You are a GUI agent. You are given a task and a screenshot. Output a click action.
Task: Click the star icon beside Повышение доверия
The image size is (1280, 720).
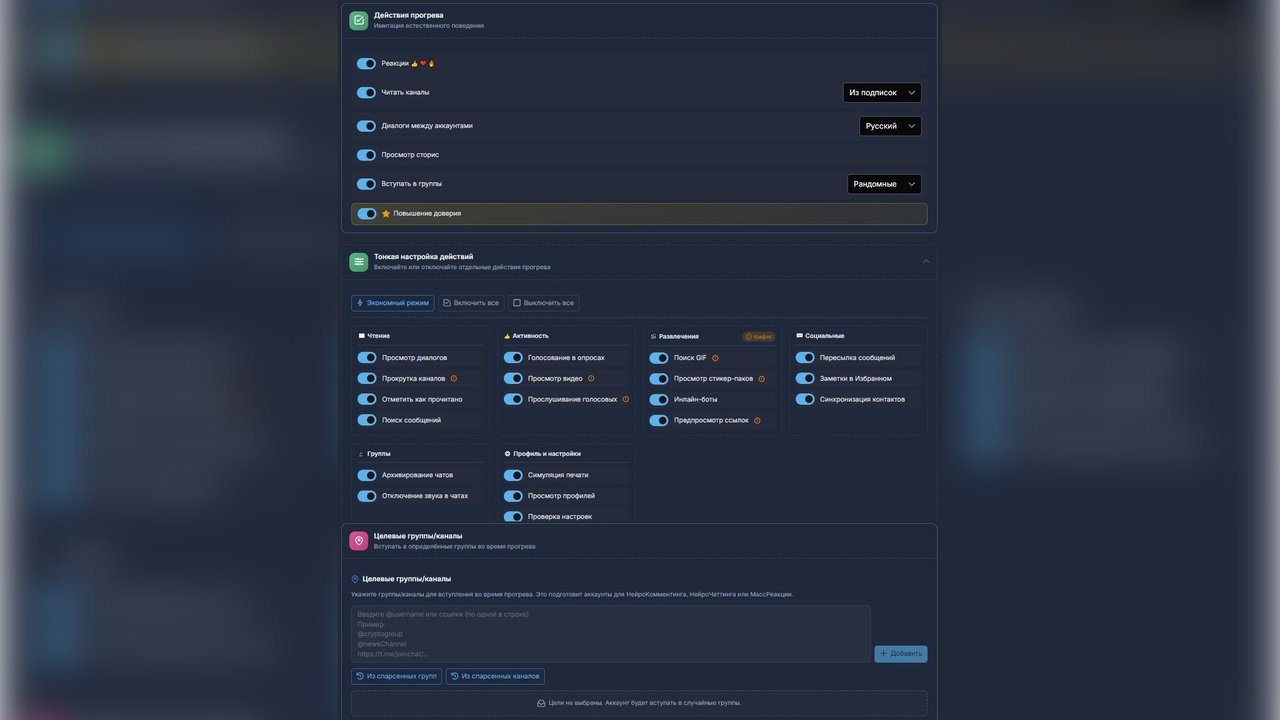tap(386, 214)
